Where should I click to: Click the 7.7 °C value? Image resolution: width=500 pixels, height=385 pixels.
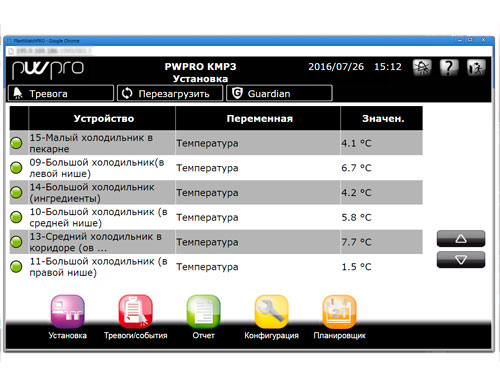[356, 242]
